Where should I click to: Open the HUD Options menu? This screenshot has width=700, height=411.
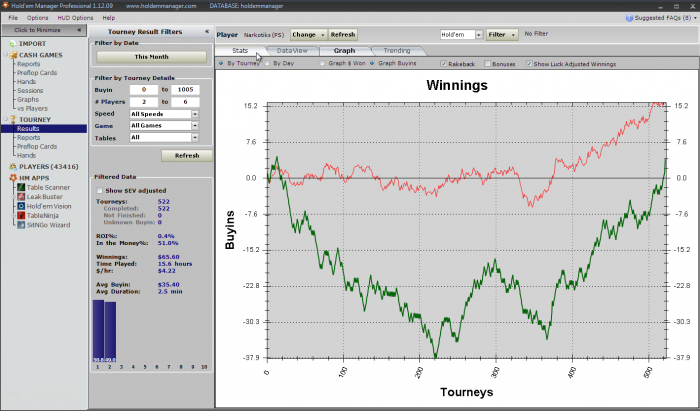click(x=75, y=18)
